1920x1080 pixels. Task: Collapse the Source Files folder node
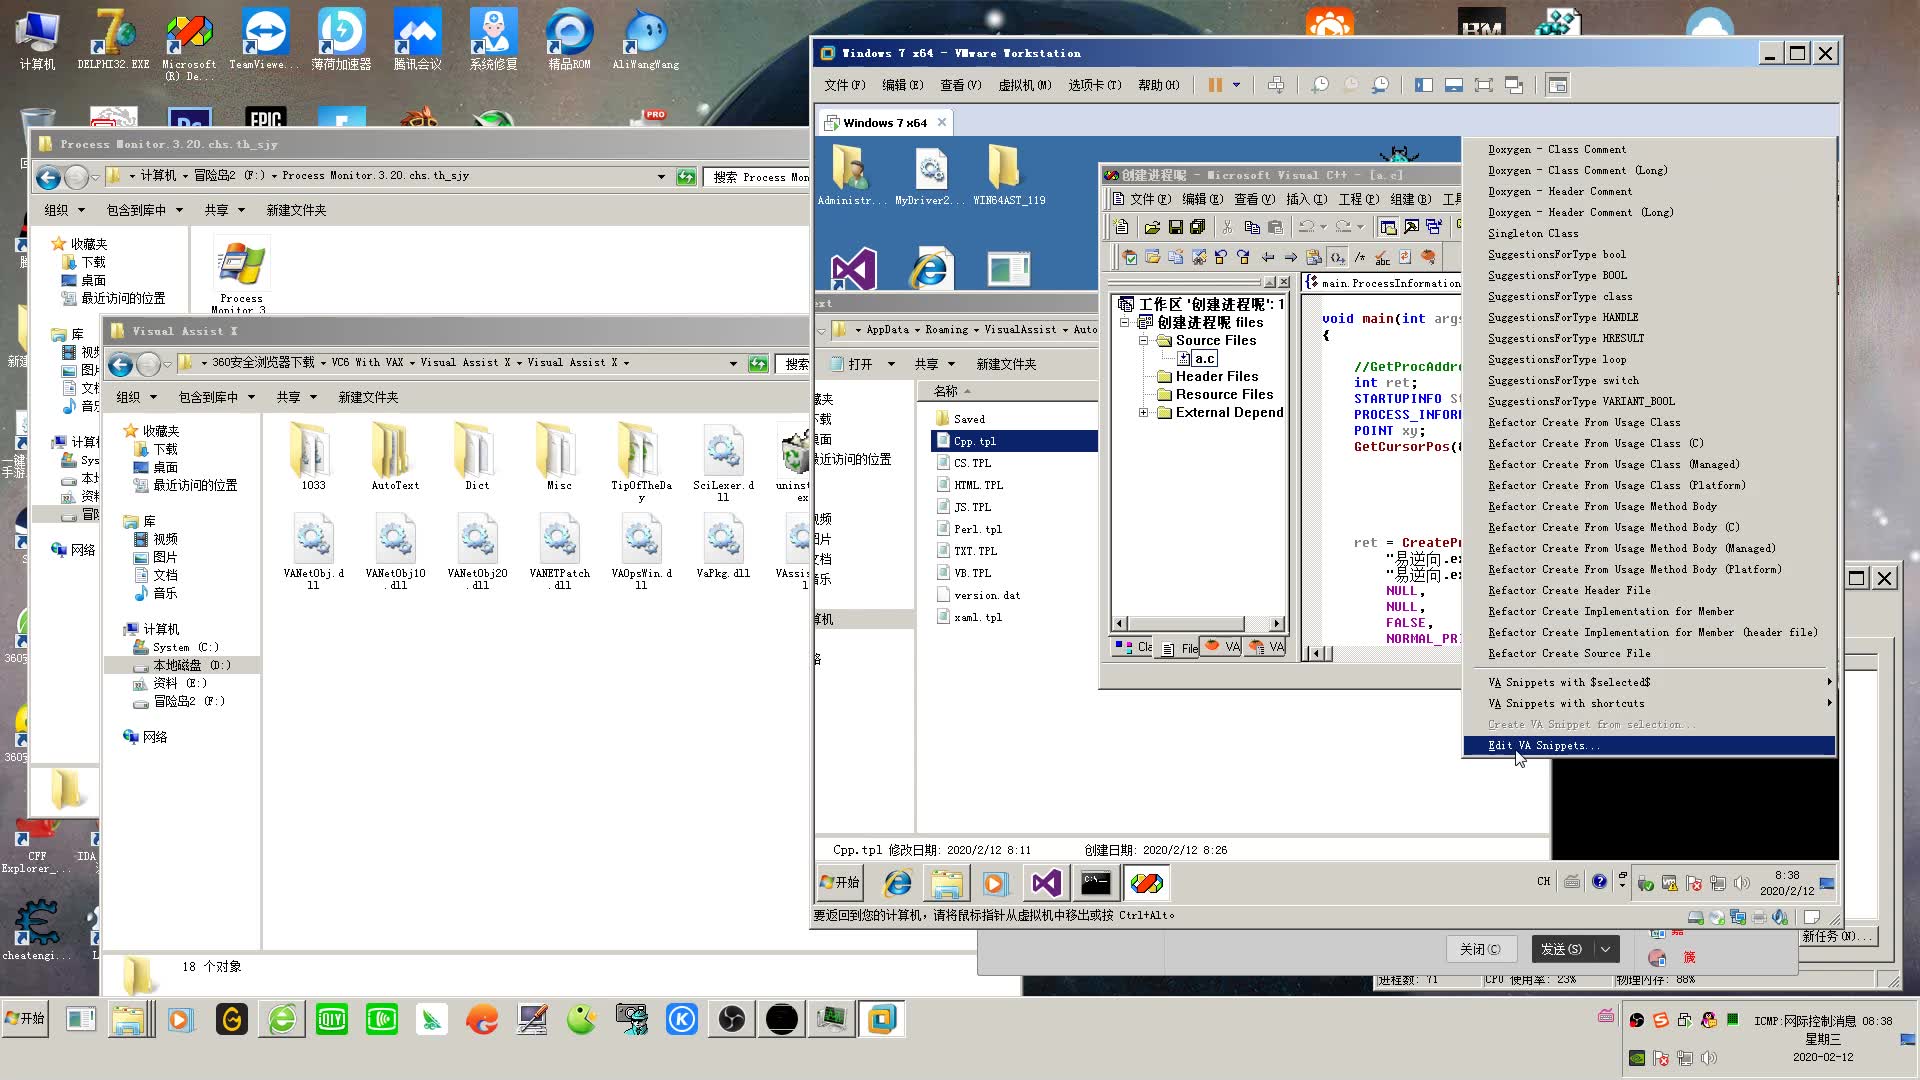click(x=1143, y=340)
